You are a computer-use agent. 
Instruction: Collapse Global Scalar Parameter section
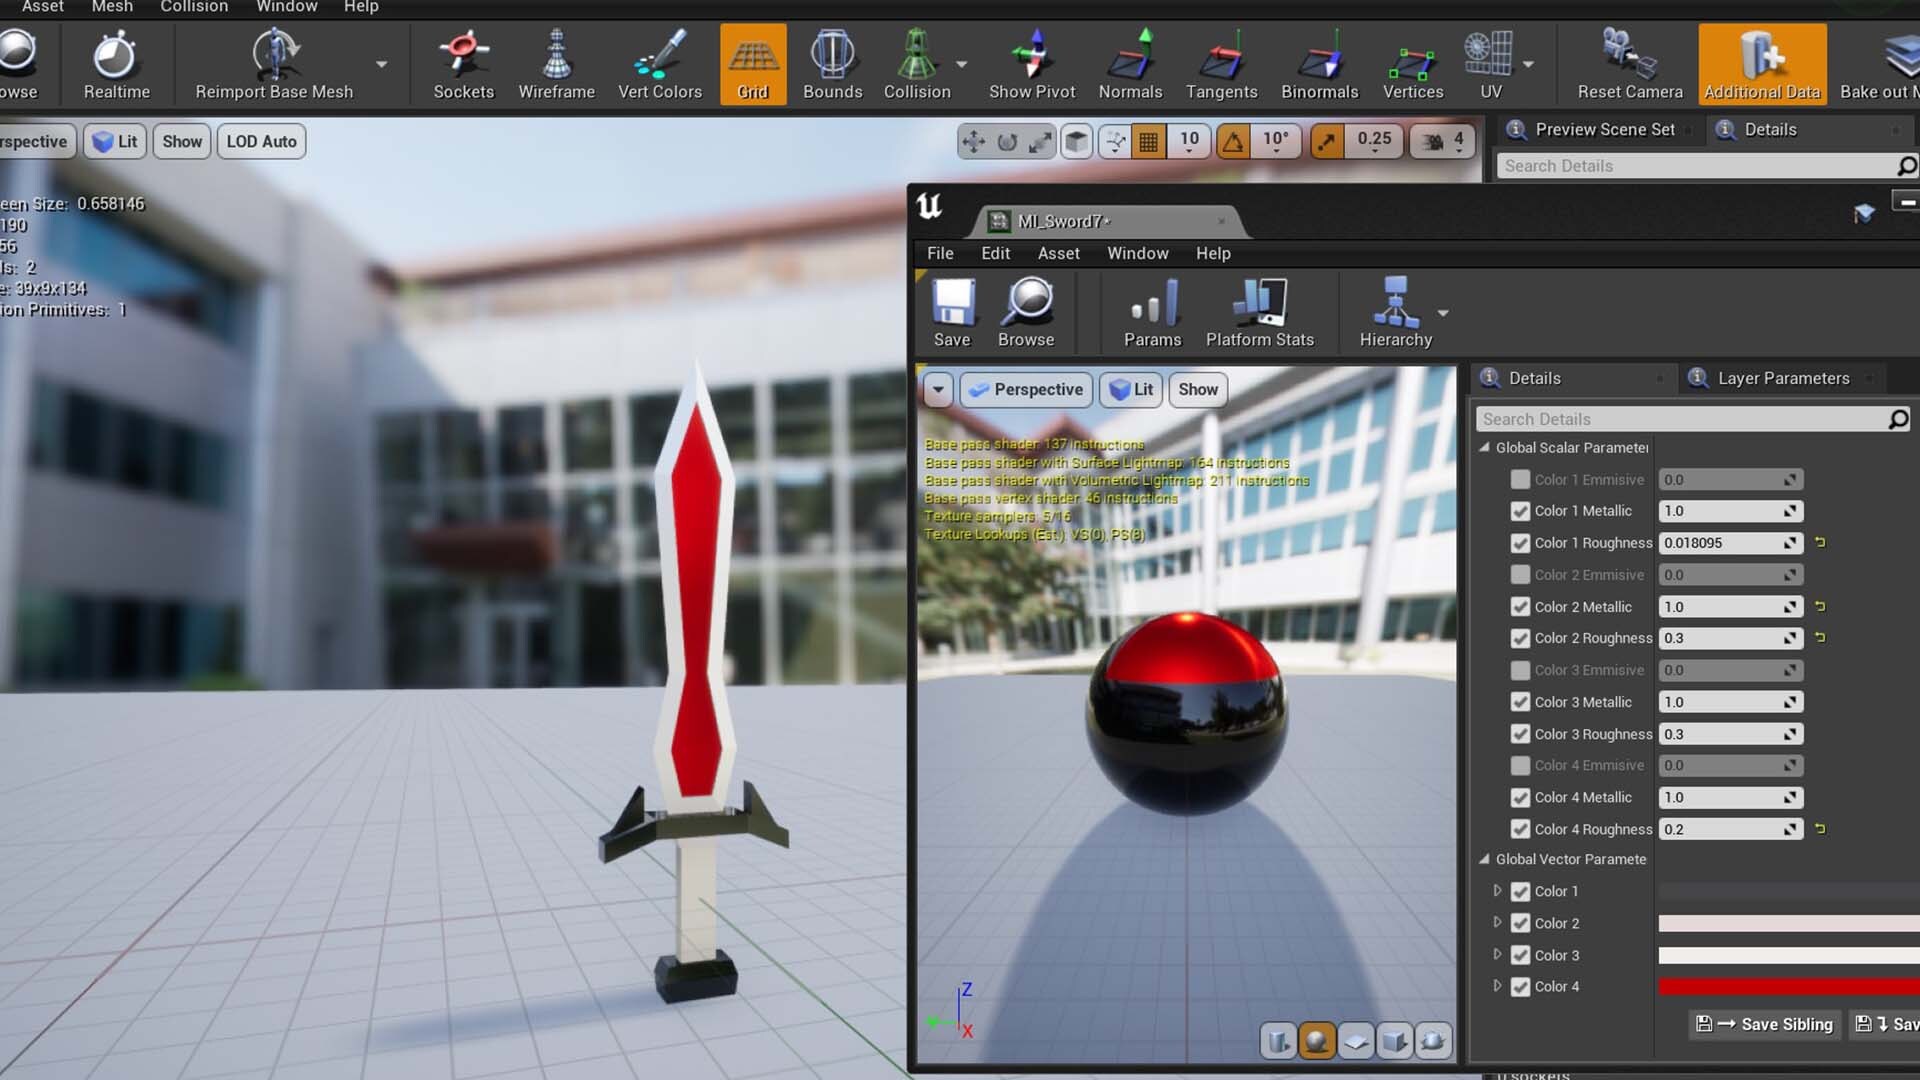pos(1485,448)
